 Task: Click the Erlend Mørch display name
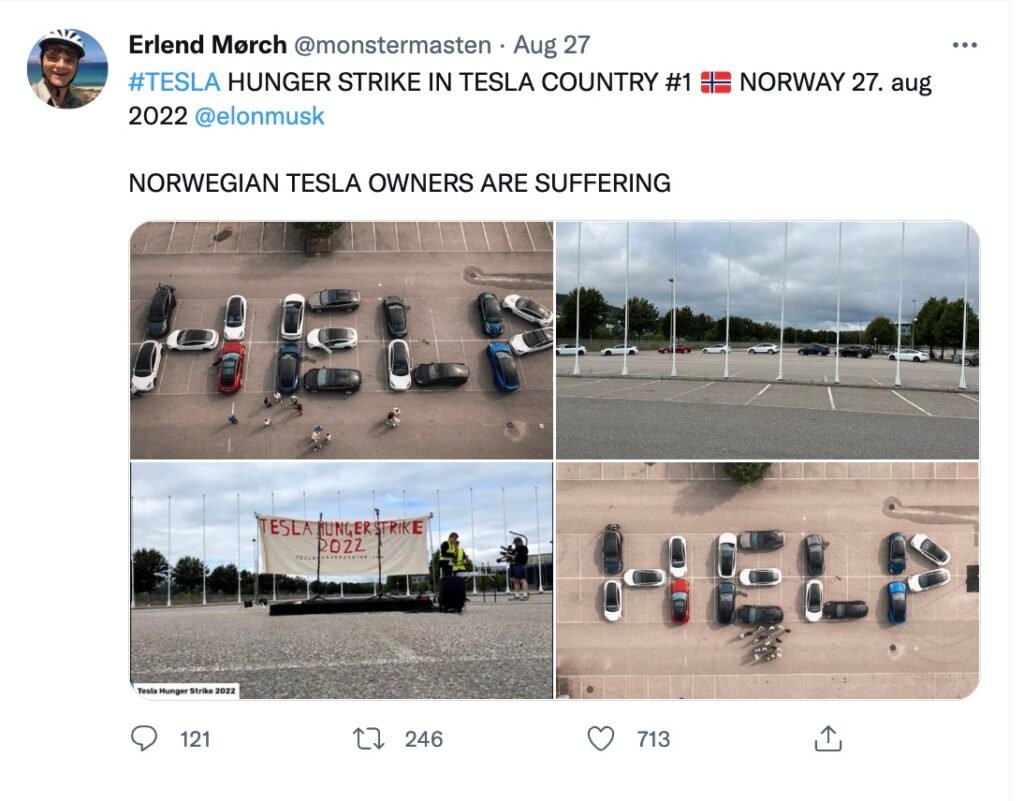point(208,45)
